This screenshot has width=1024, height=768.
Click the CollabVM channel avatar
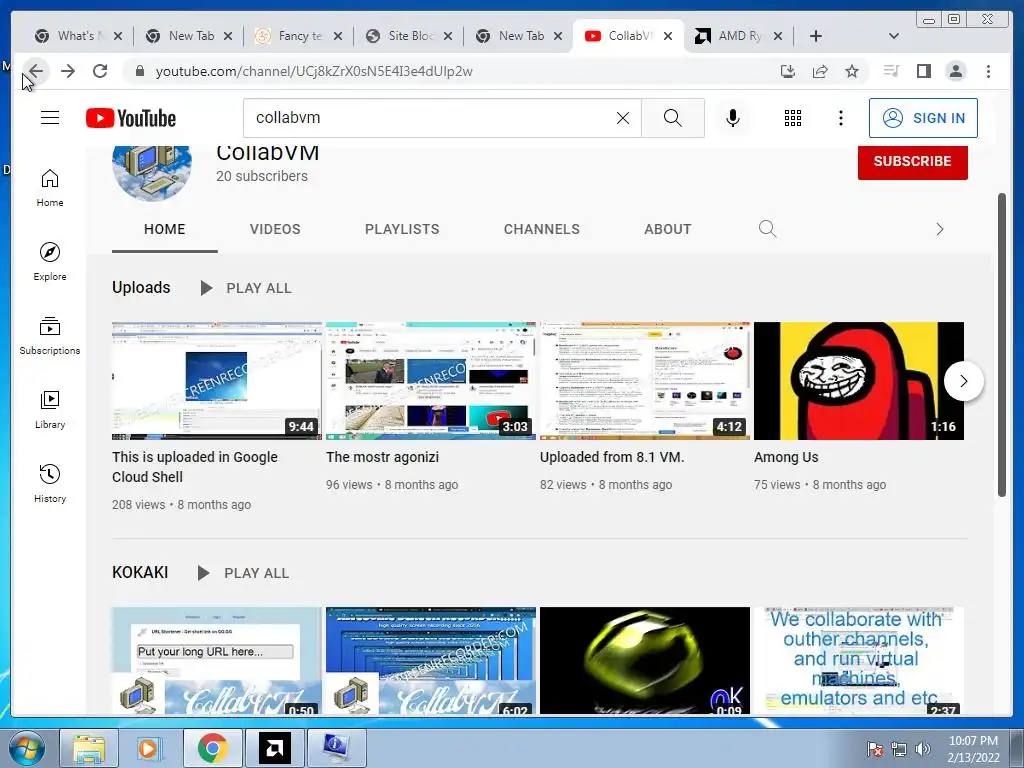(152, 172)
